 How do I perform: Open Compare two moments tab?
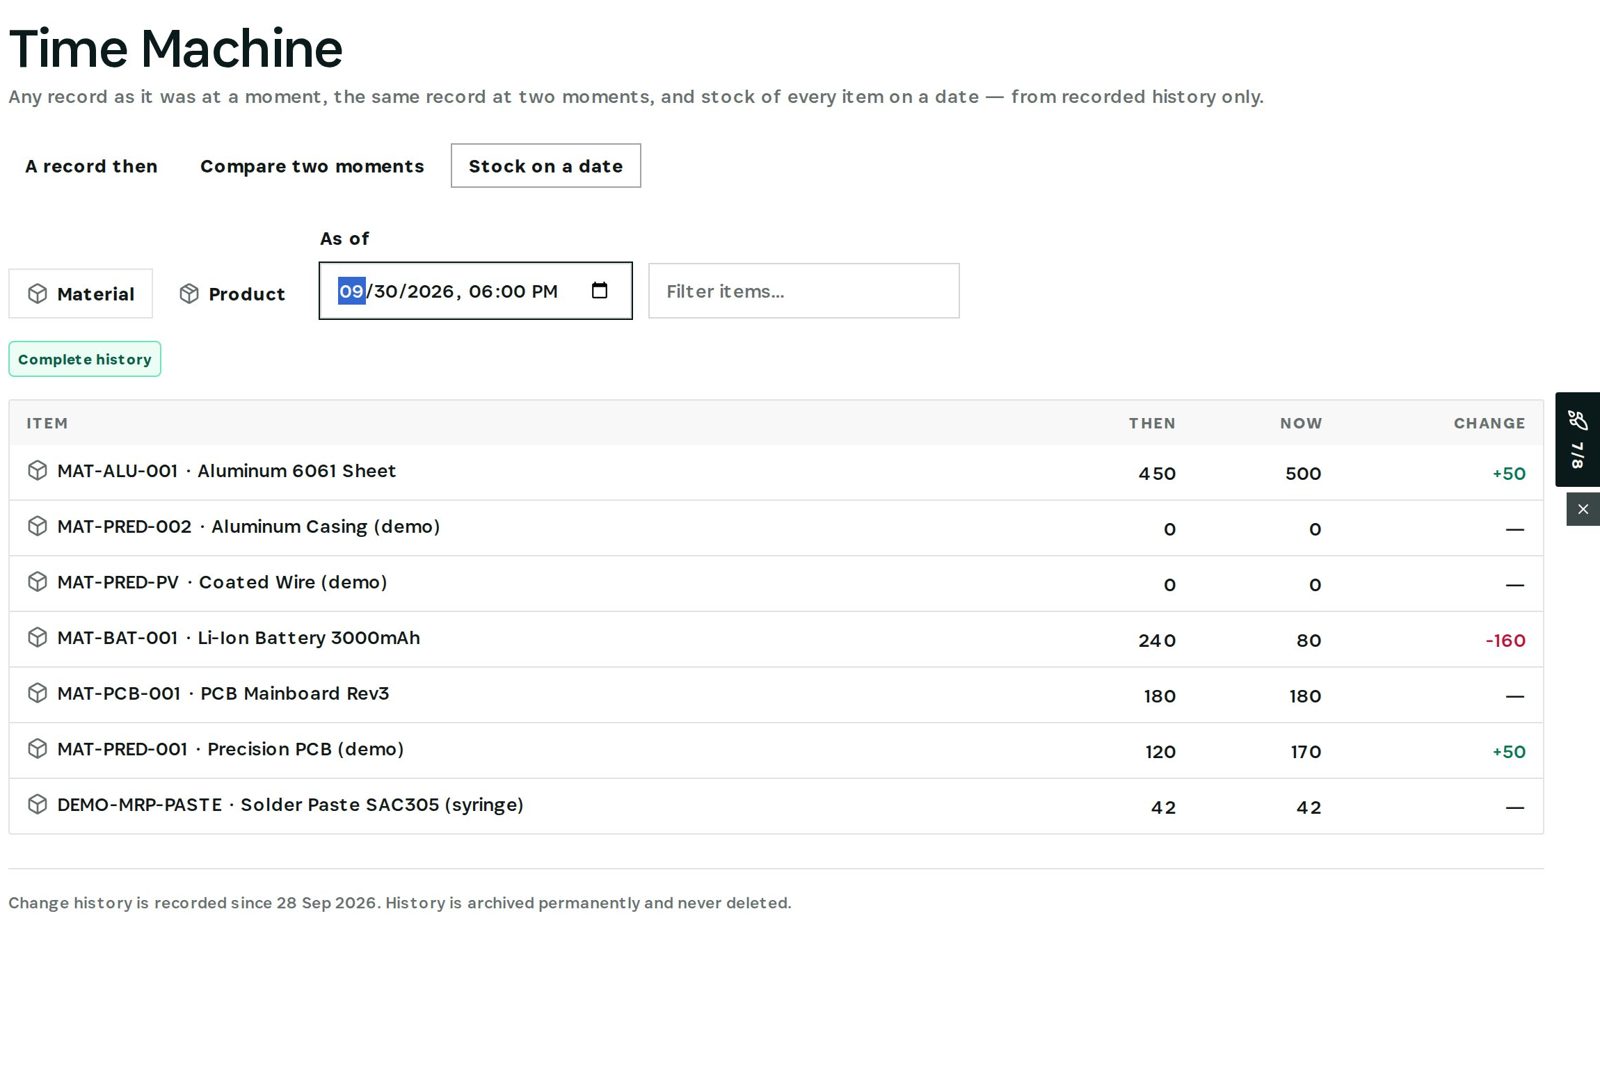click(x=312, y=166)
